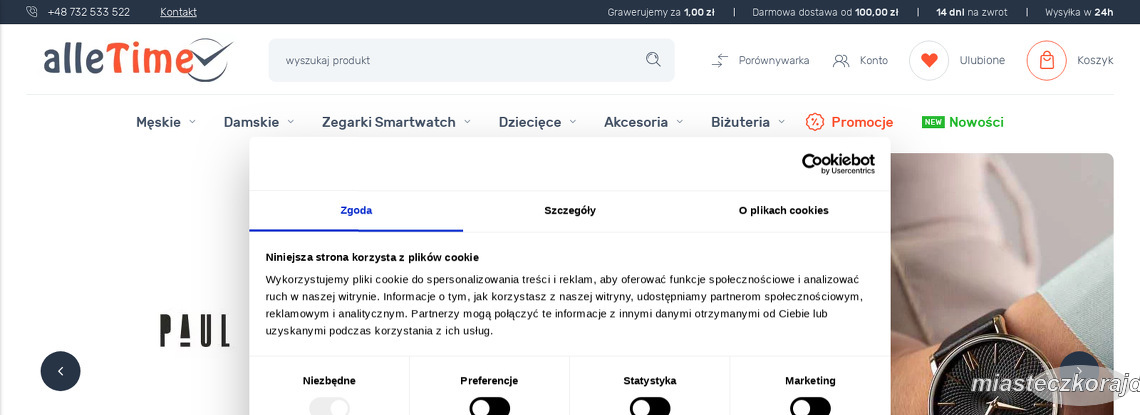The height and width of the screenshot is (415, 1140).
Task: Open the shopping bag cart icon
Action: (1046, 60)
